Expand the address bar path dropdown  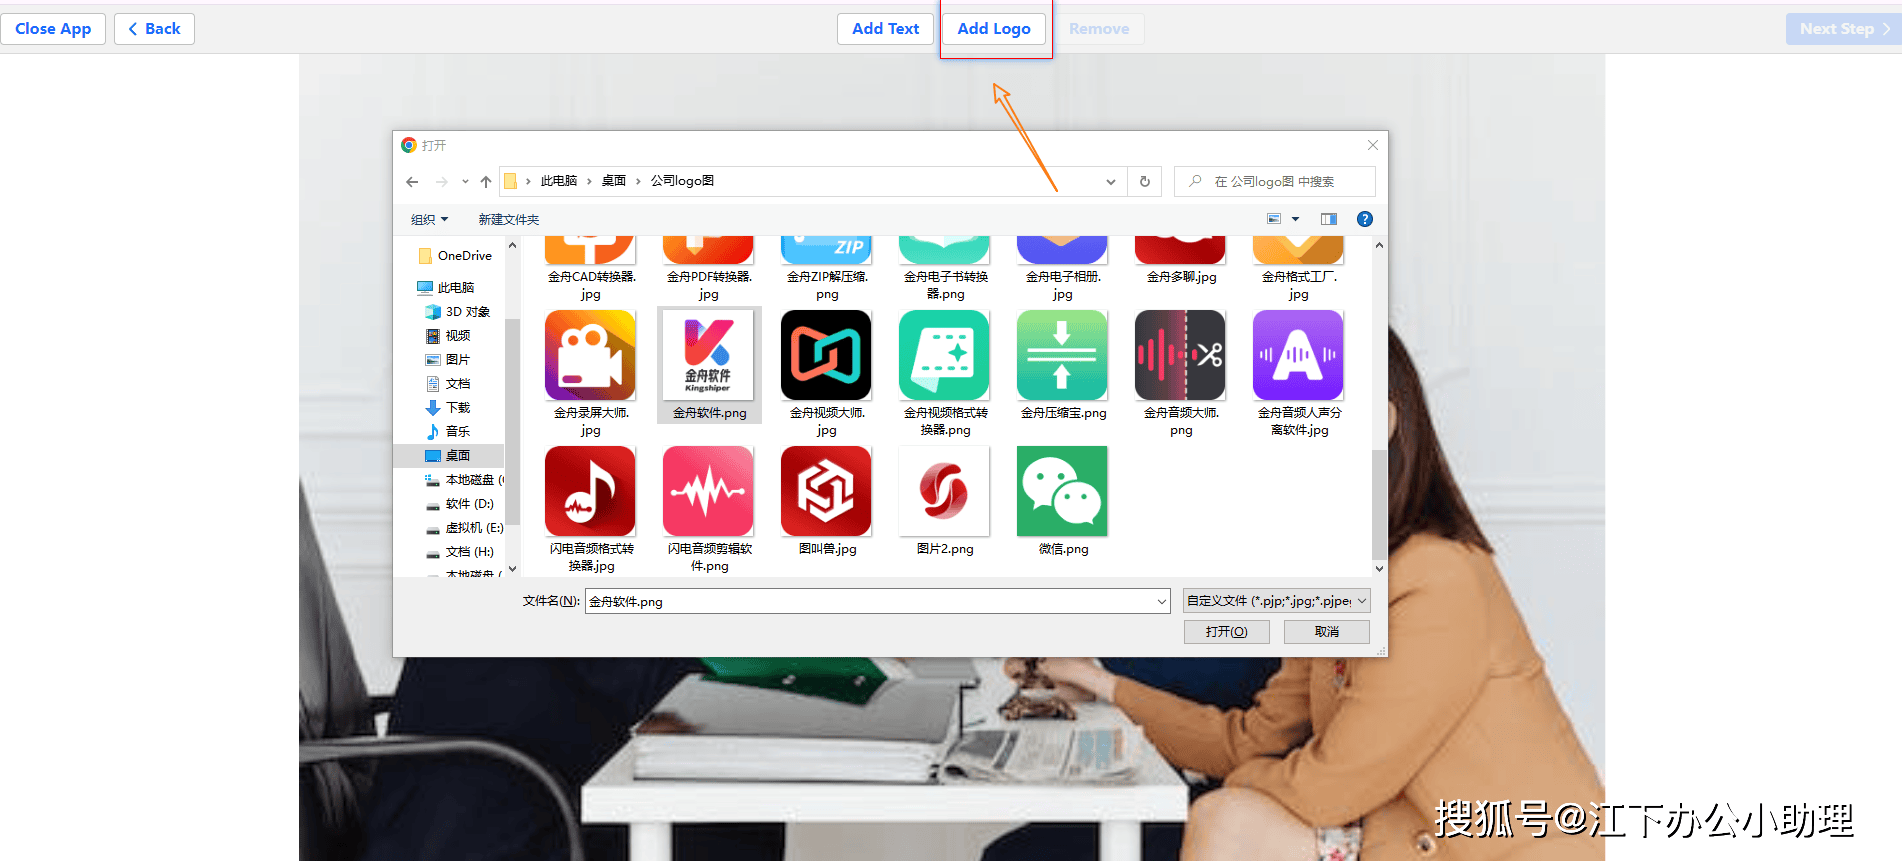pos(1110,182)
